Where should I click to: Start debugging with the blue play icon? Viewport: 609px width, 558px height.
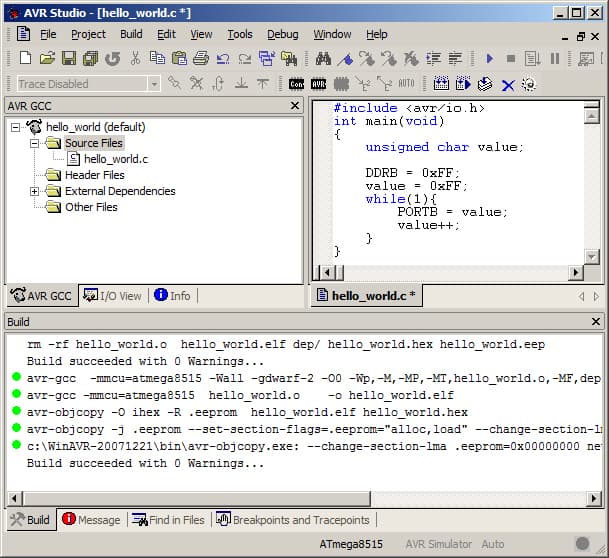489,59
